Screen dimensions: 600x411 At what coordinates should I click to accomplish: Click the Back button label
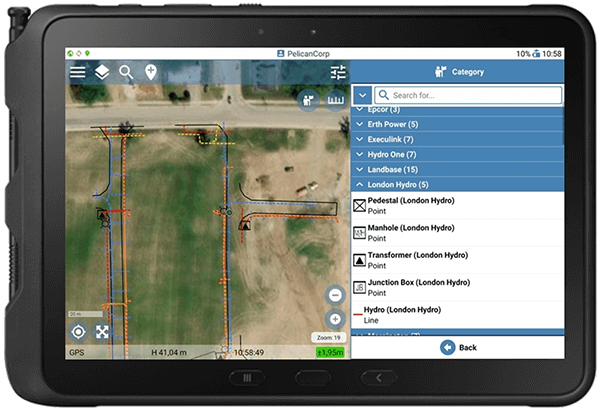tap(468, 347)
